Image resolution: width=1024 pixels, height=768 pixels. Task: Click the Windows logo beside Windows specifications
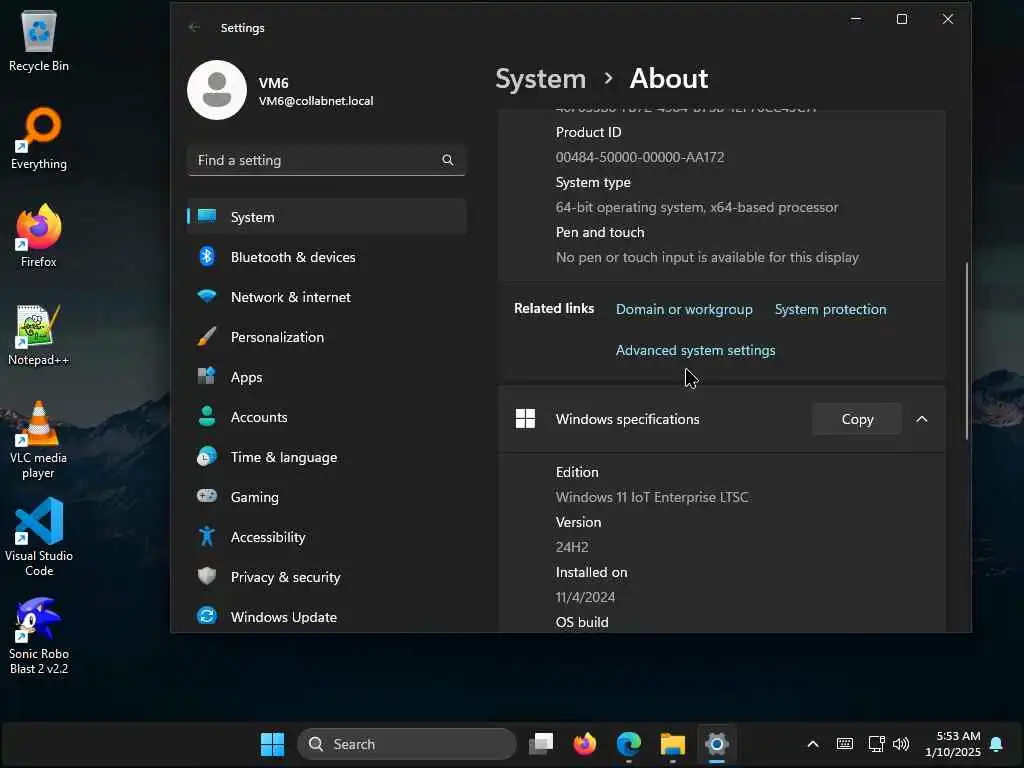pyautogui.click(x=525, y=419)
